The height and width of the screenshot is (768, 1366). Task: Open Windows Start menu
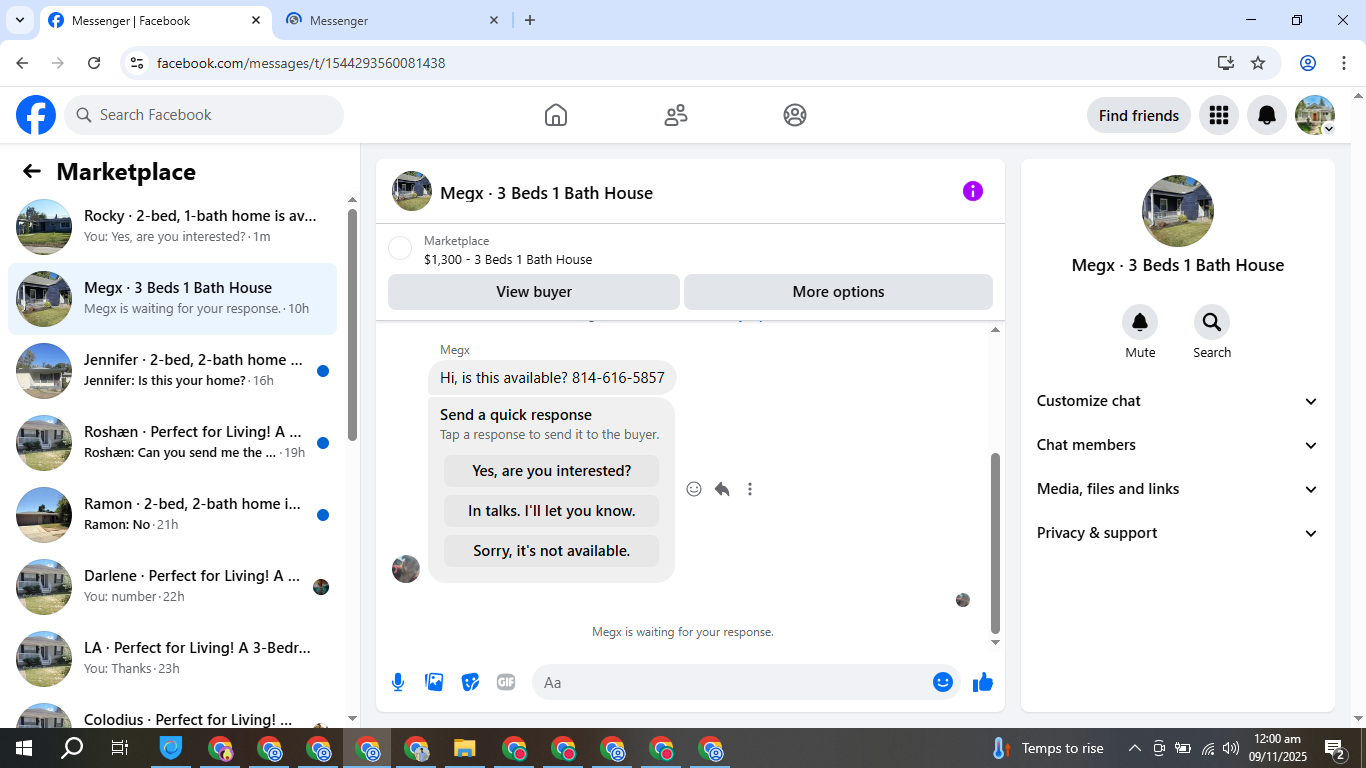(23, 748)
